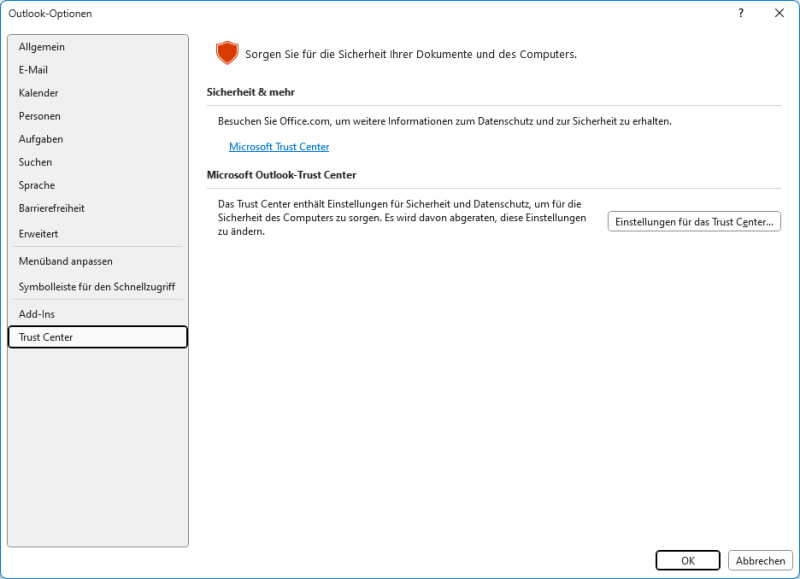Open the Microsoft Trust Center link
The width and height of the screenshot is (800, 579).
[279, 147]
